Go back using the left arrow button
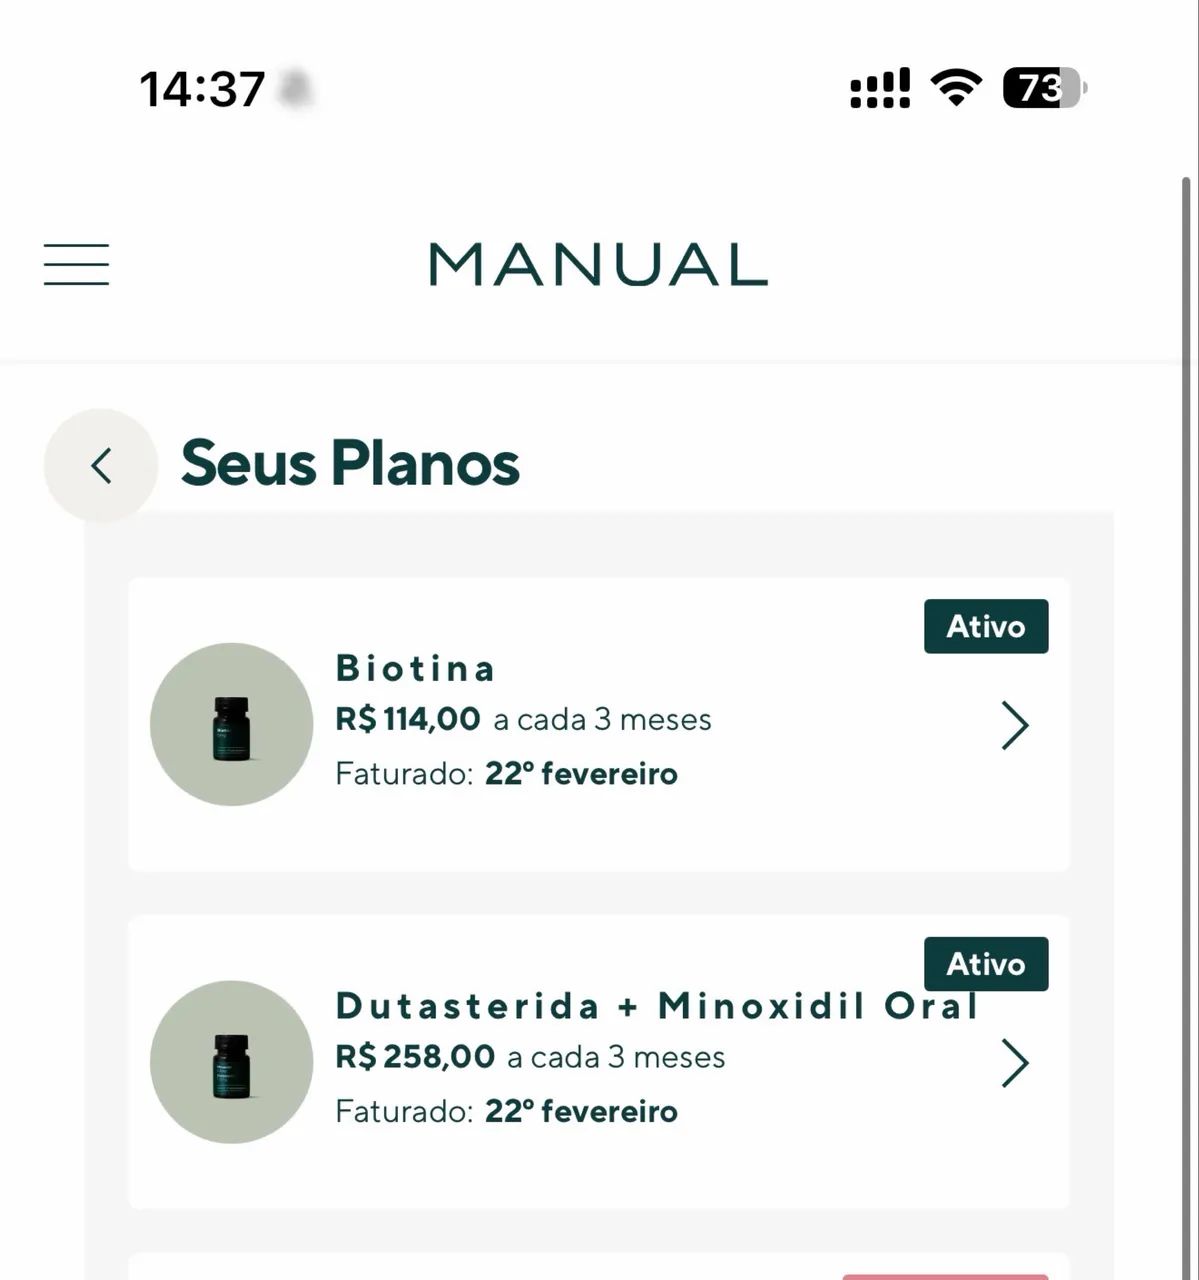Viewport: 1199px width, 1280px height. [x=101, y=465]
